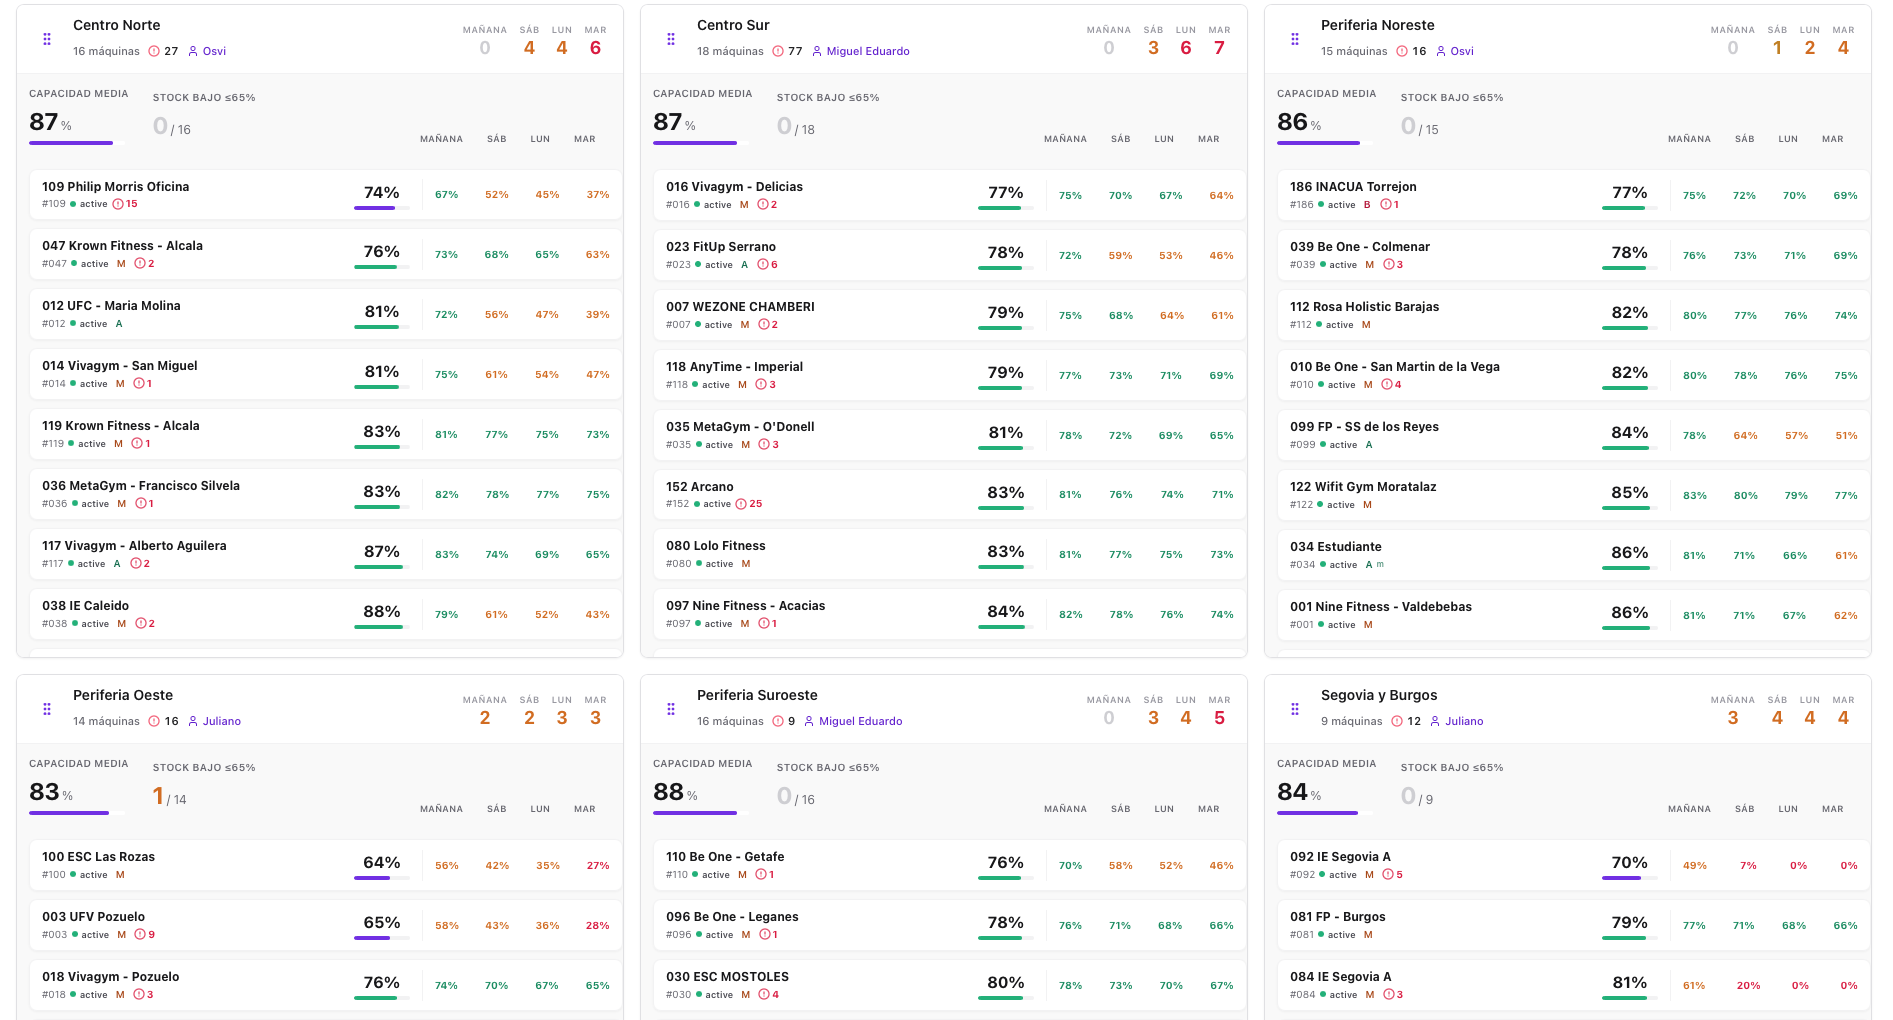Grab the Periferia Noreste card drag handle
The image size is (1893, 1020).
point(1295,39)
